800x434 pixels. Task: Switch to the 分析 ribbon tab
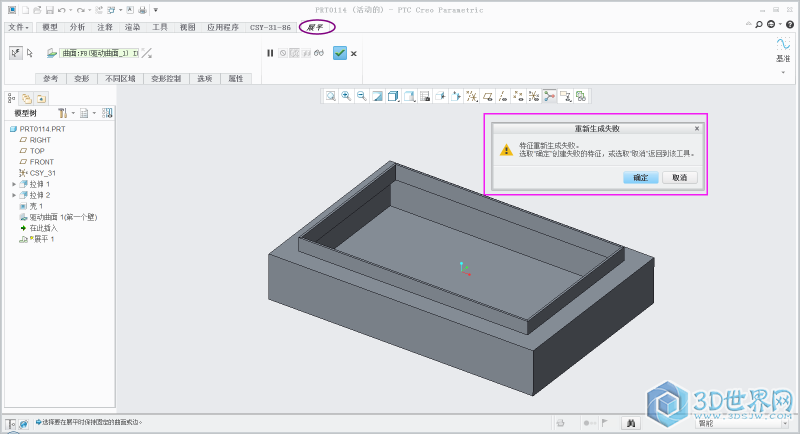point(78,27)
